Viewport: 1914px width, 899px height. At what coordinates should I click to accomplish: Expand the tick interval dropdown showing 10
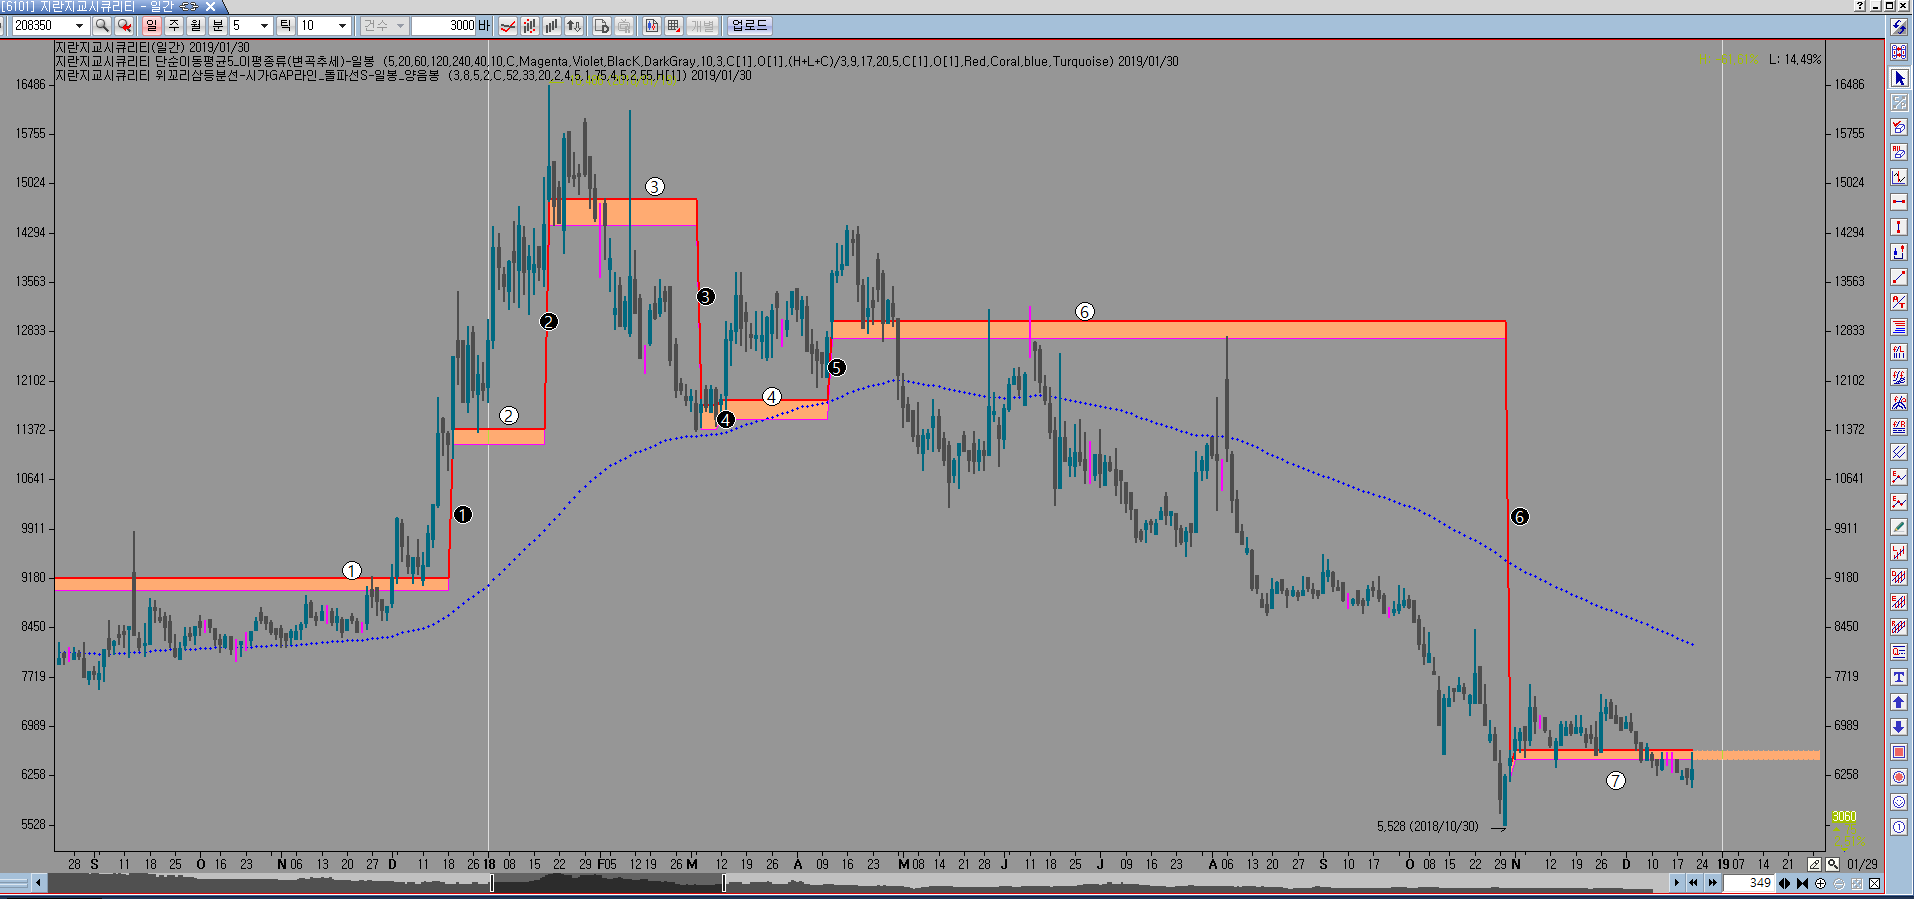tap(342, 26)
